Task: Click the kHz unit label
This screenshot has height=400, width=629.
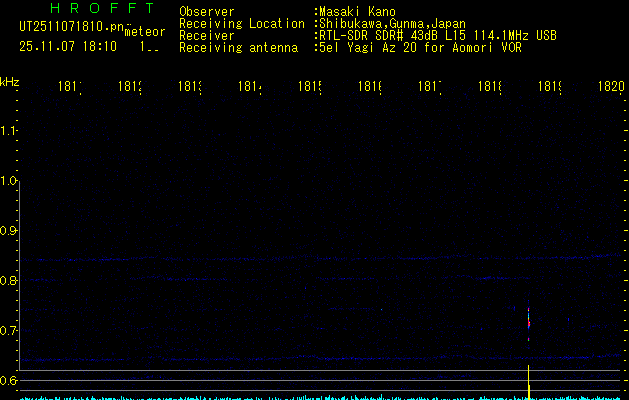Action: pos(10,81)
